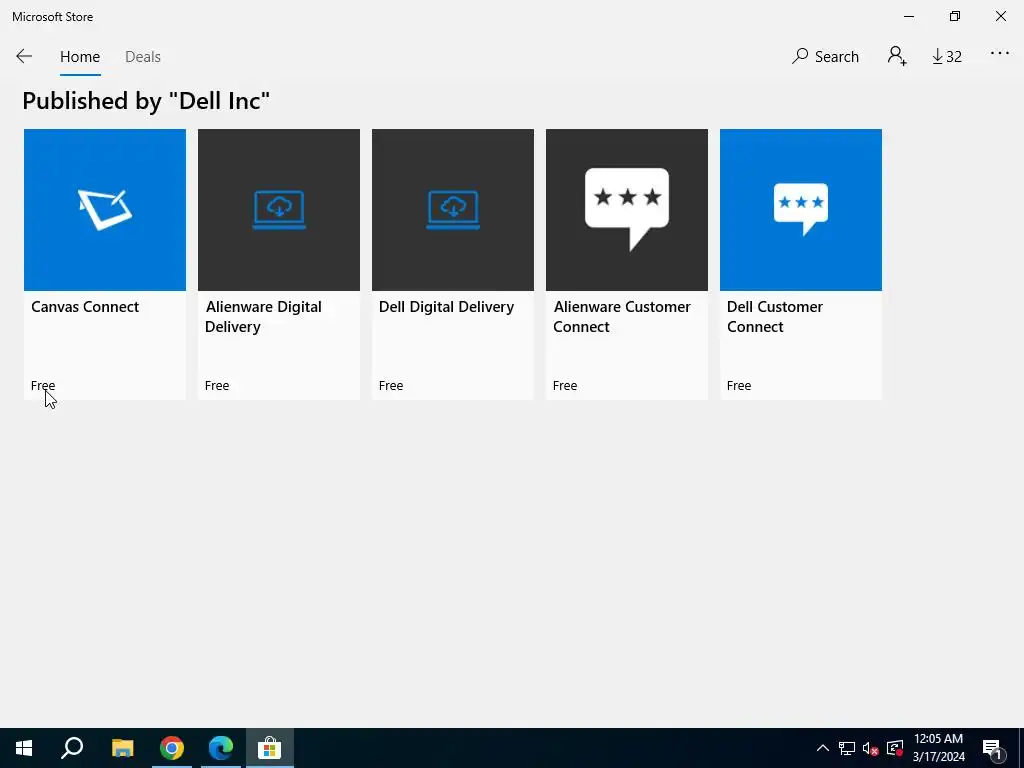Viewport: 1024px width, 768px height.
Task: Click the Dell Customer Connect title
Action: click(x=775, y=317)
